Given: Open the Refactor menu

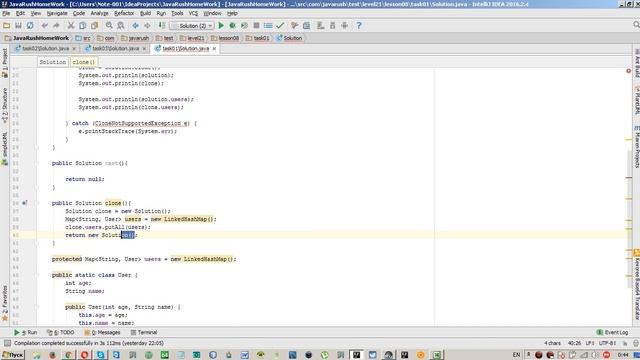Looking at the screenshot, I should [124, 13].
